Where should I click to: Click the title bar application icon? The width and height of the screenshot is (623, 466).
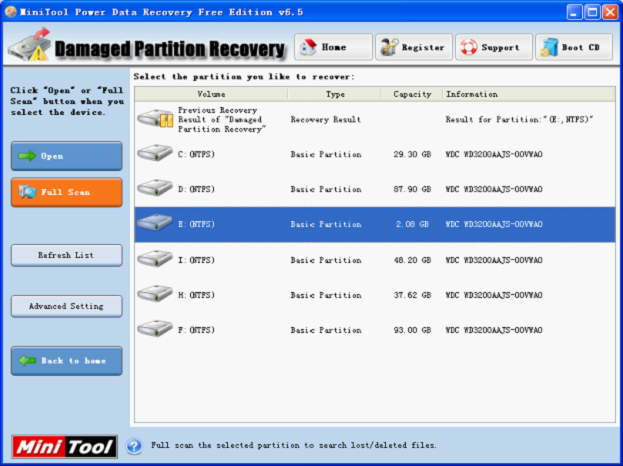[11, 12]
